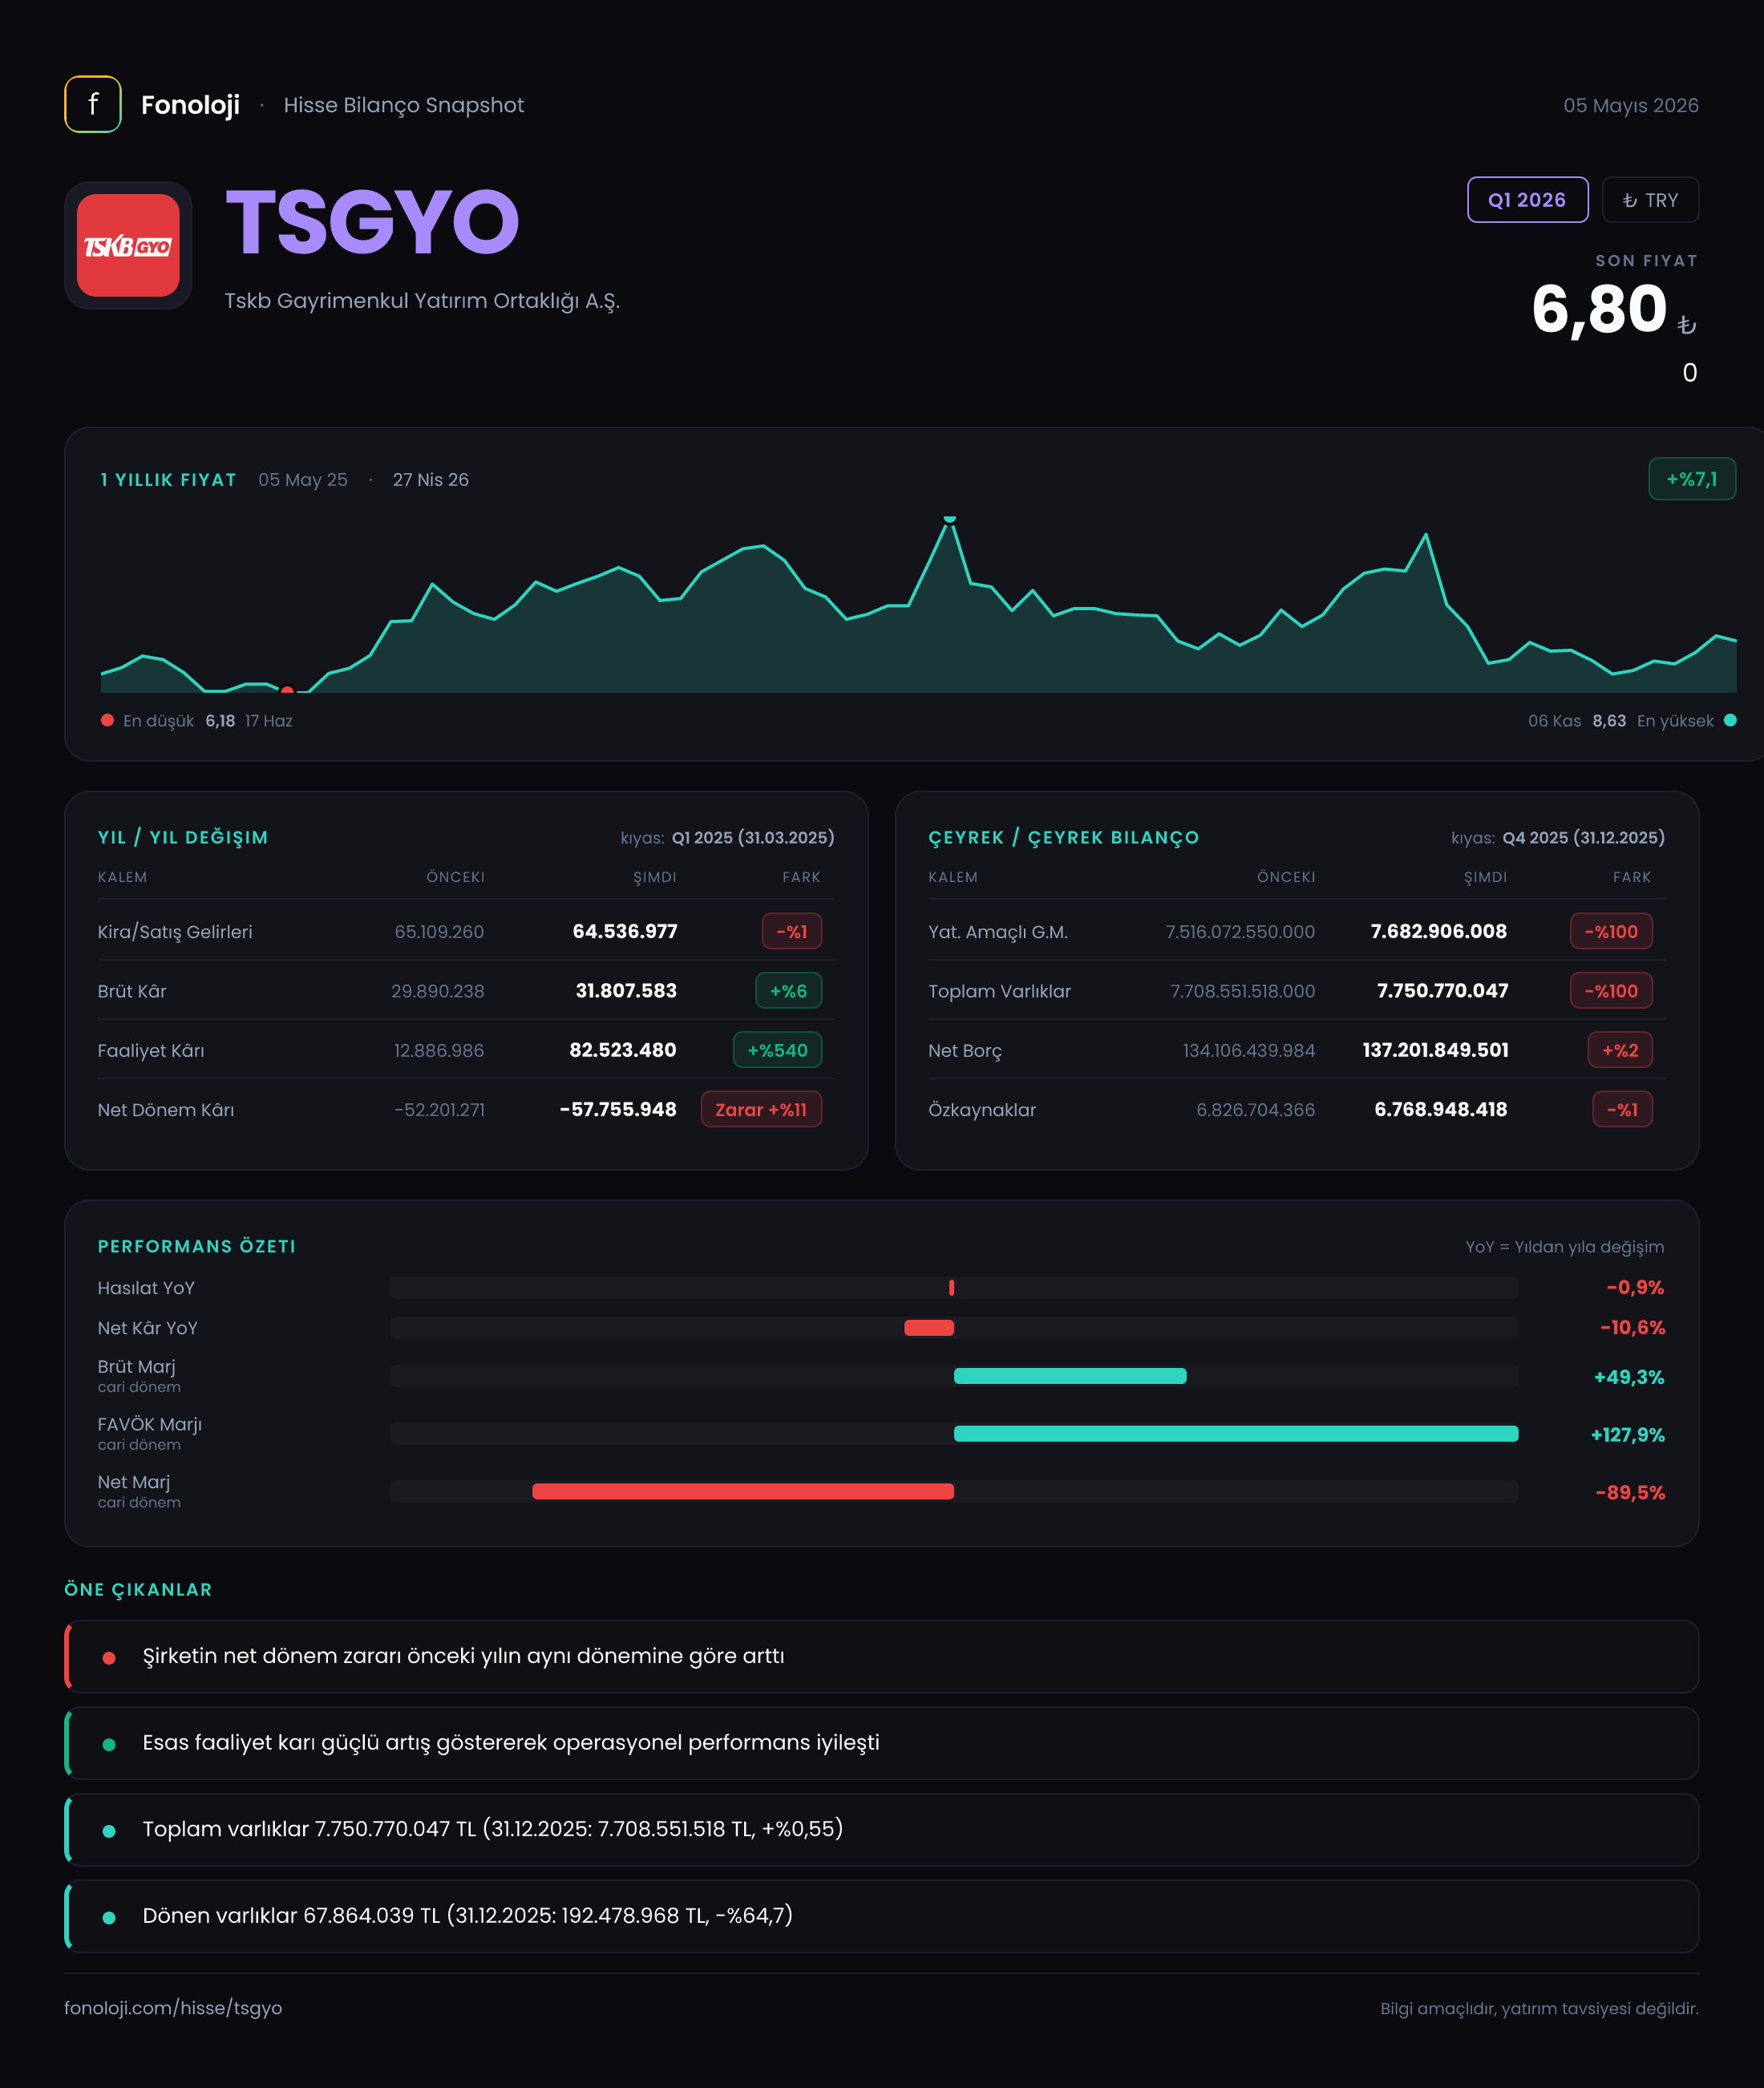Click the YIL / YIL DEĞİŞİM heading
Image resolution: width=1764 pixels, height=2088 pixels.
point(183,837)
